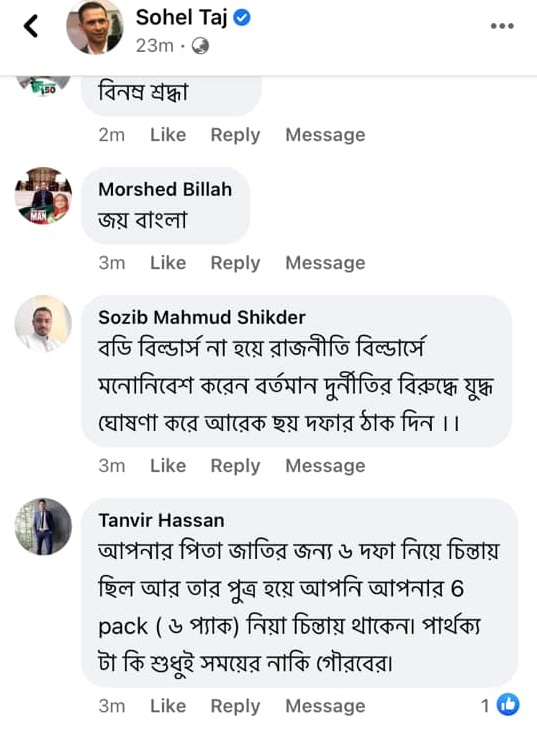Image resolution: width=537 pixels, height=733 pixels.
Task: Message Tanvir Hassan
Action: pyautogui.click(x=325, y=706)
